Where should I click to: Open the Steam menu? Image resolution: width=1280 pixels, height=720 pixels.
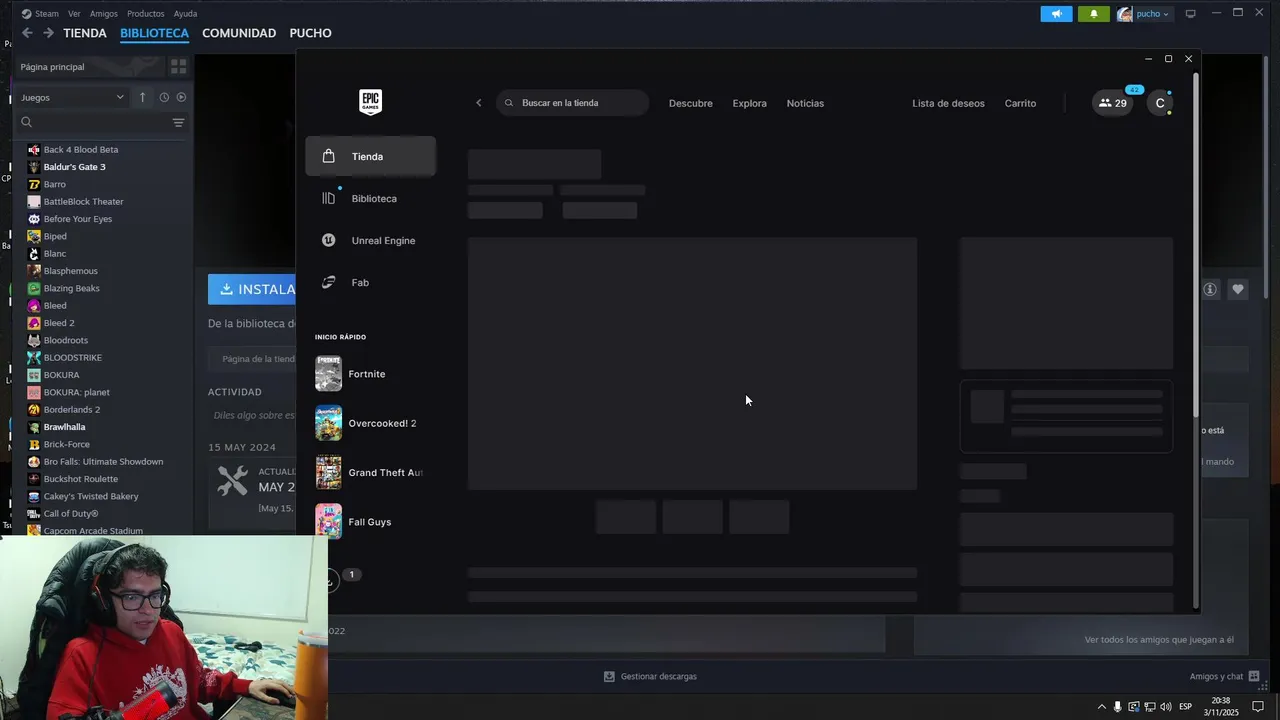pyautogui.click(x=40, y=14)
